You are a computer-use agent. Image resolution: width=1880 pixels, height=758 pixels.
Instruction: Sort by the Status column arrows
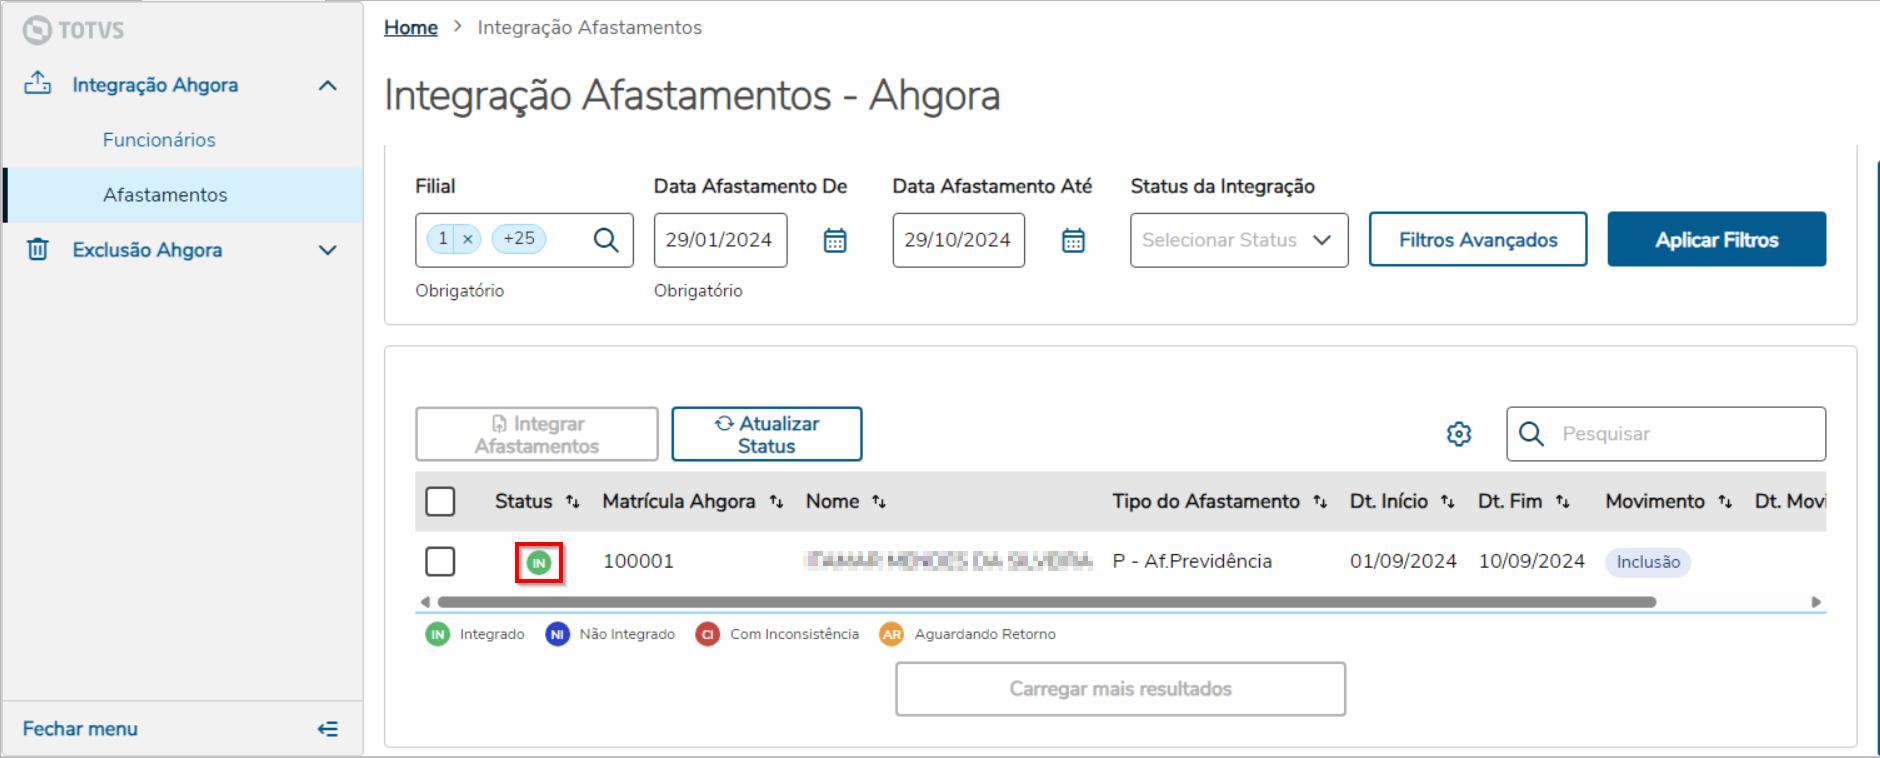click(573, 502)
